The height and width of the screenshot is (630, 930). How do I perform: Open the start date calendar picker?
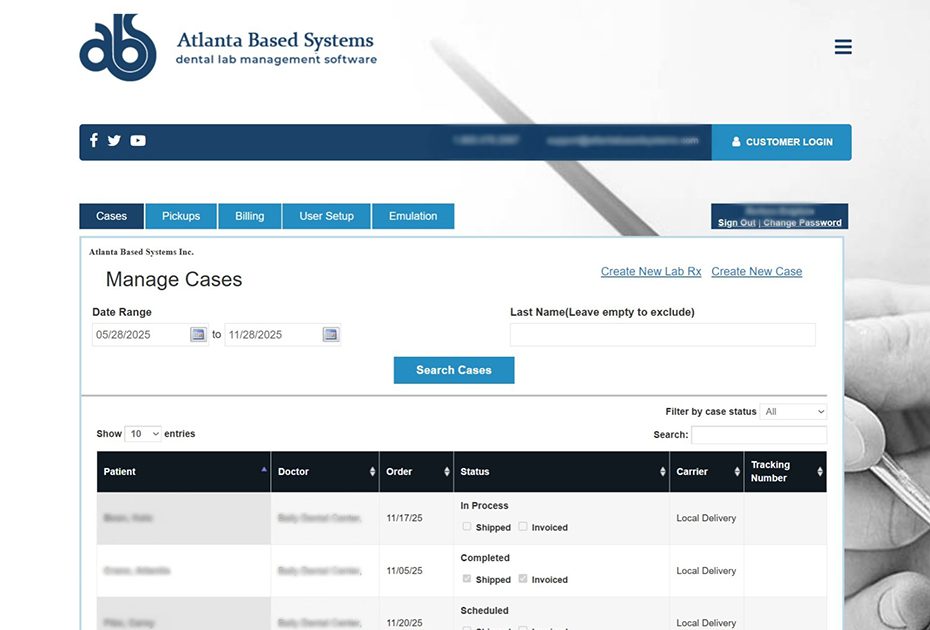click(198, 335)
